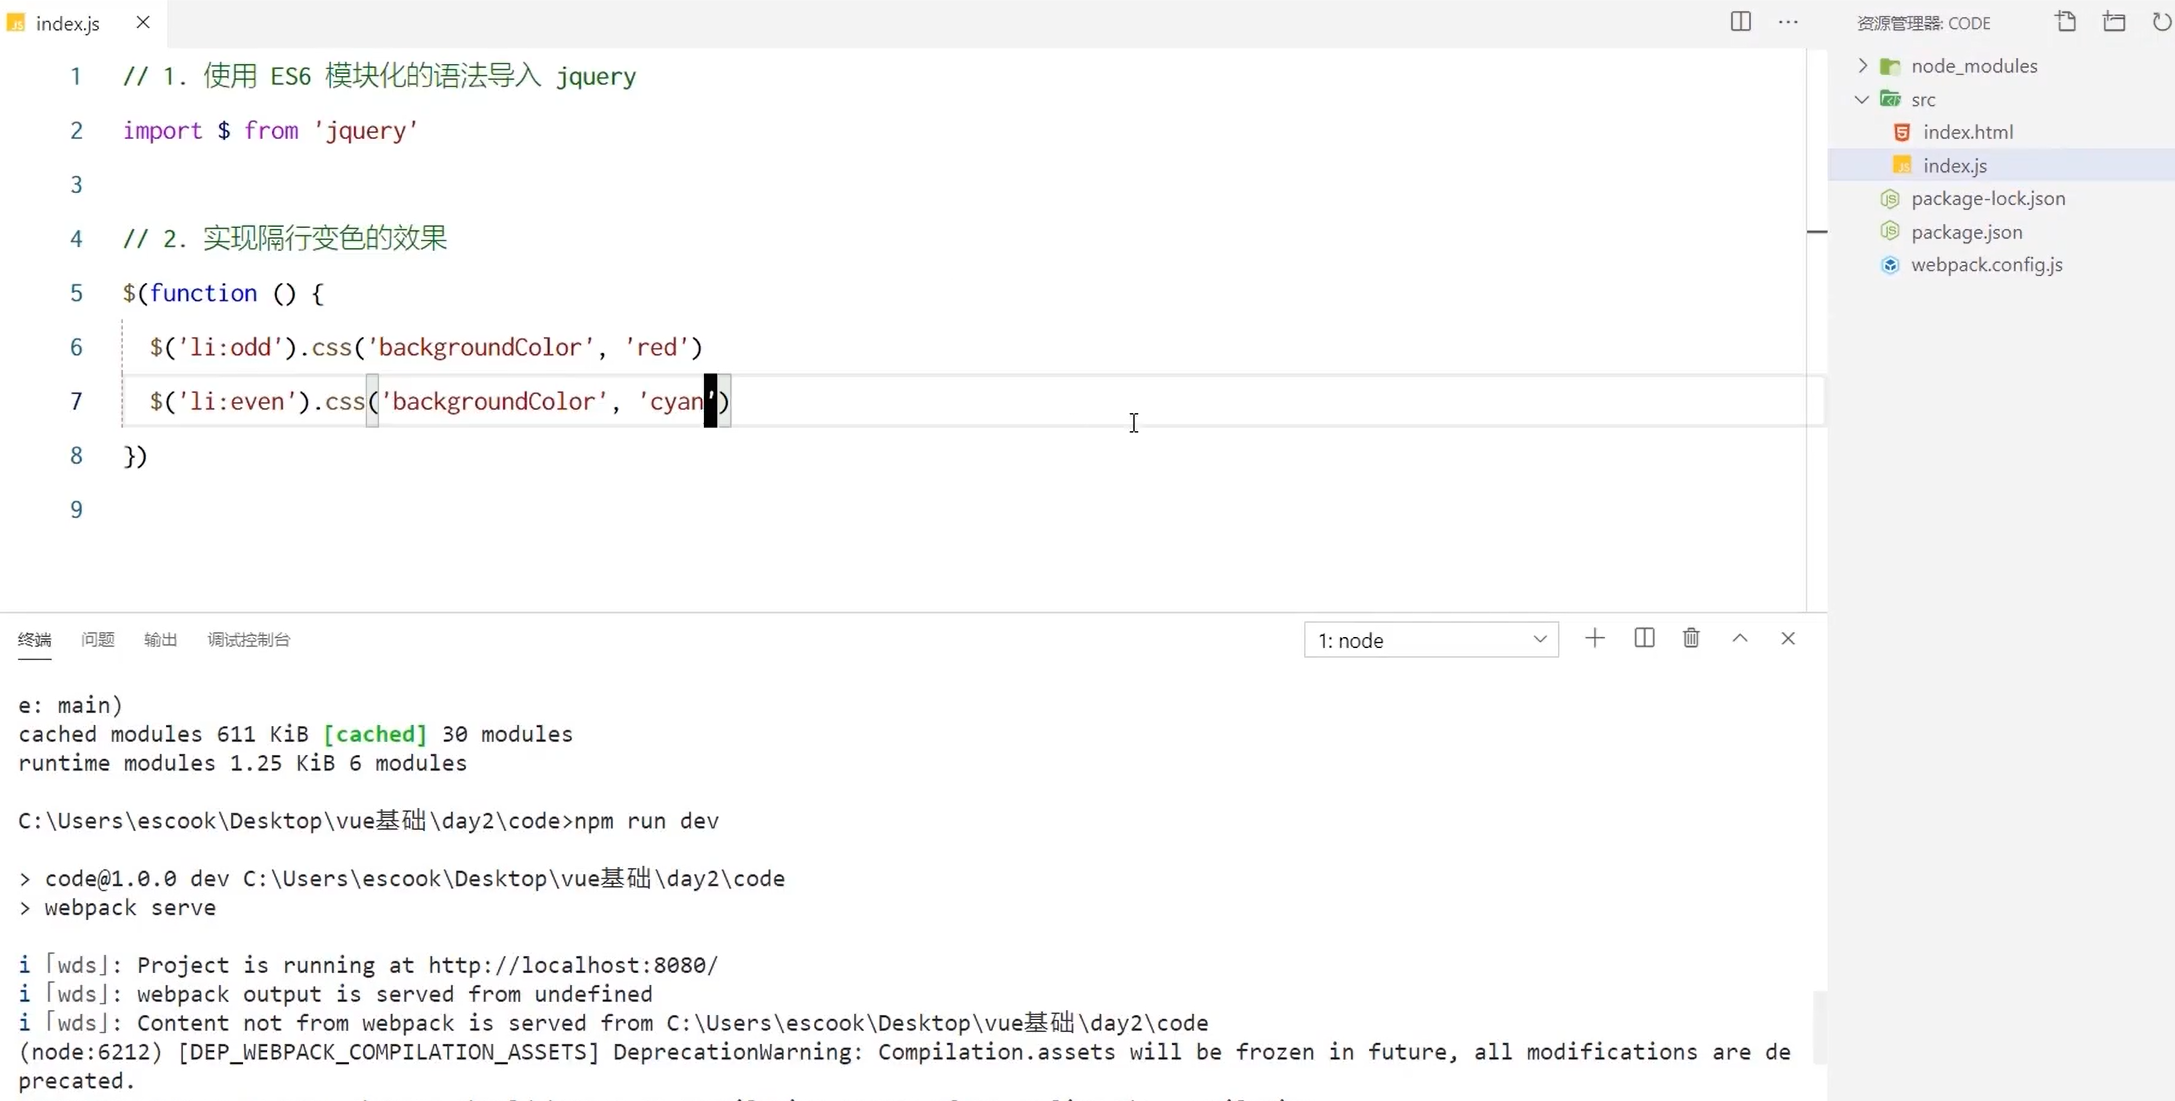Image resolution: width=2175 pixels, height=1101 pixels.
Task: Open webpack.config.js in the explorer
Action: [x=1986, y=265]
